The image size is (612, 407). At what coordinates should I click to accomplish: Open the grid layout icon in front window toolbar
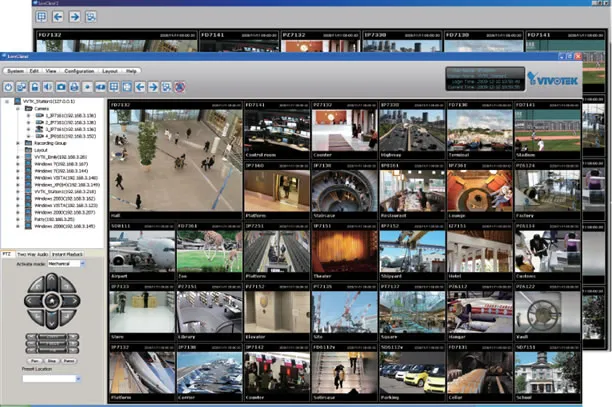[114, 87]
